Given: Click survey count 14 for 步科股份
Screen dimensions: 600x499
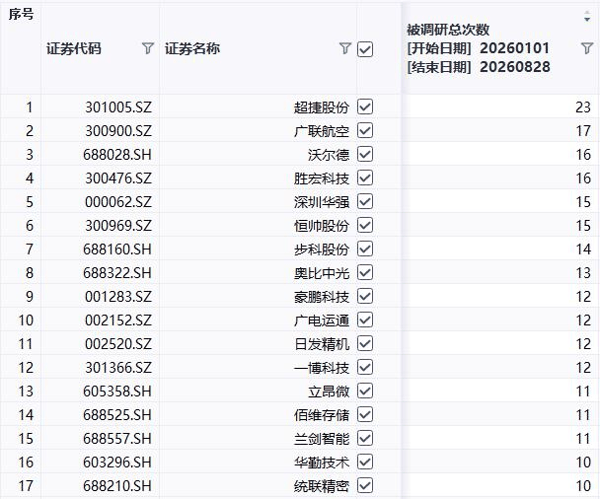Looking at the screenshot, I should 583,250.
